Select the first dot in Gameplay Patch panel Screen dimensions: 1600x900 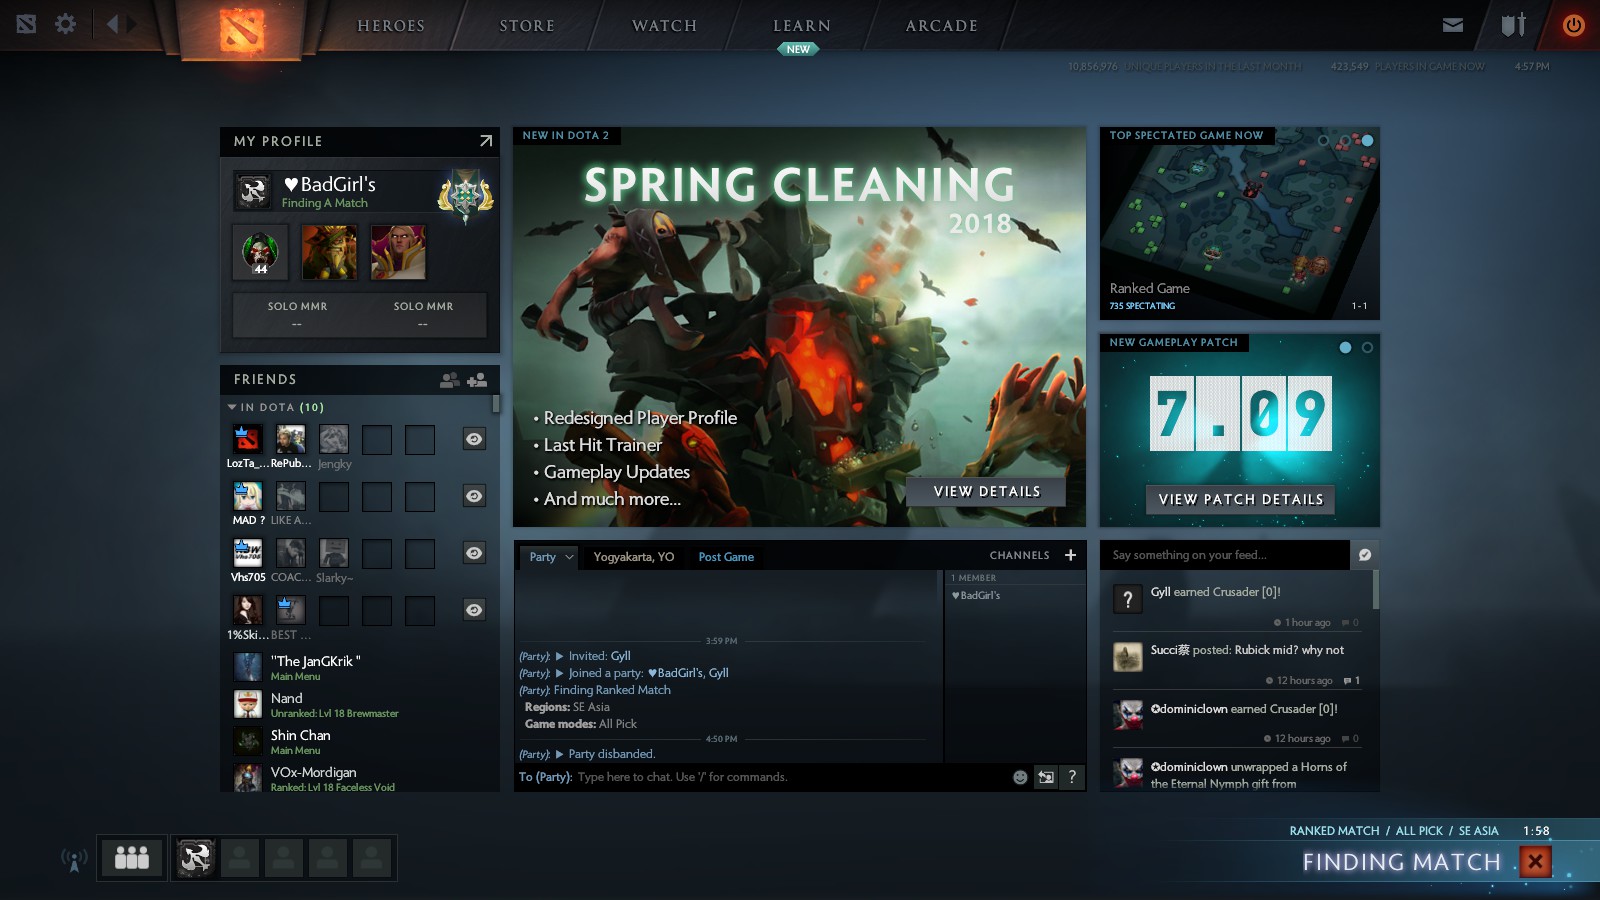[1345, 347]
